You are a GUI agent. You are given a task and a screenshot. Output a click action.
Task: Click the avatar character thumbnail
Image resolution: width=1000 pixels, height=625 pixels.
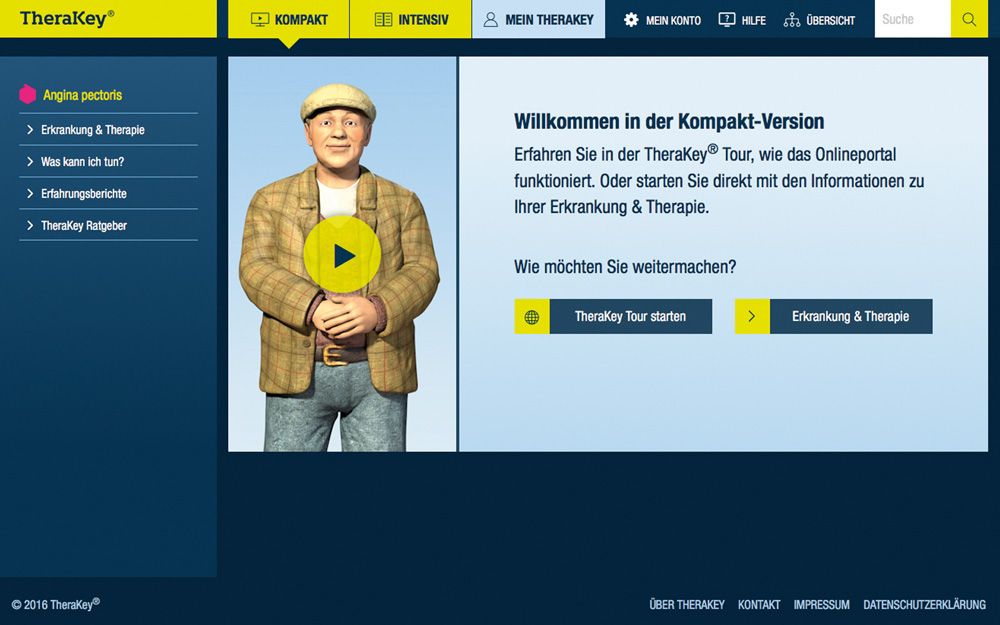pyautogui.click(x=342, y=254)
